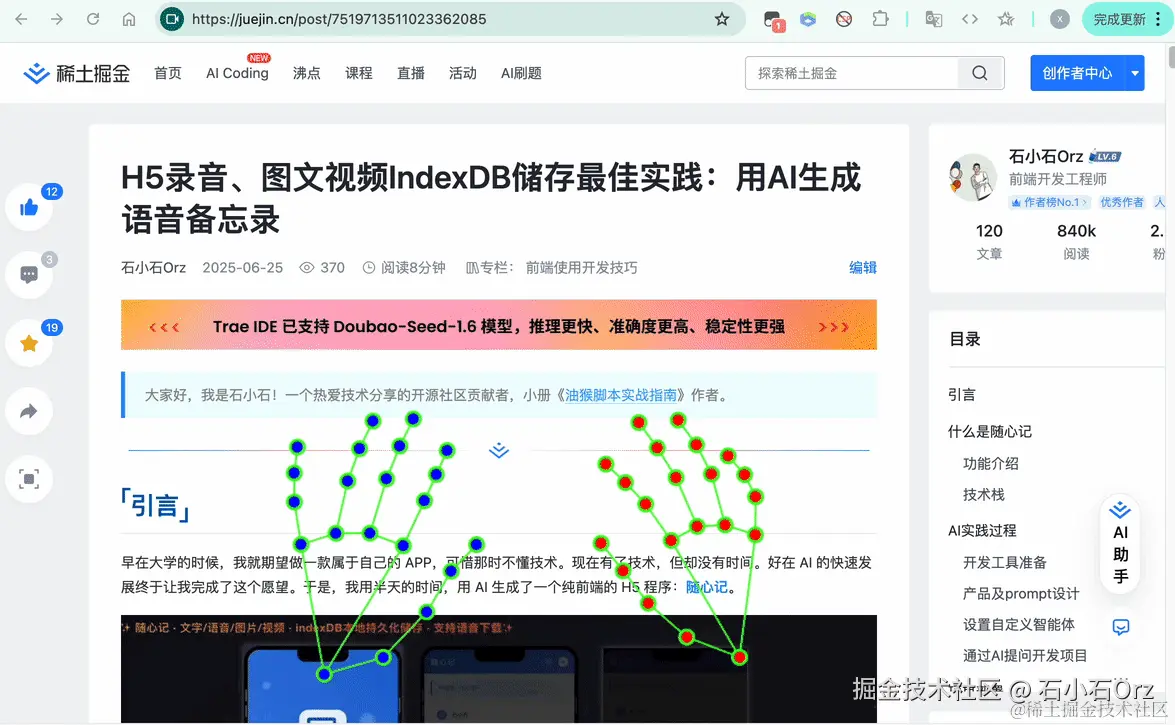This screenshot has width=1175, height=725.
Task: Jump to 引言 in the table of contents
Action: coord(961,394)
